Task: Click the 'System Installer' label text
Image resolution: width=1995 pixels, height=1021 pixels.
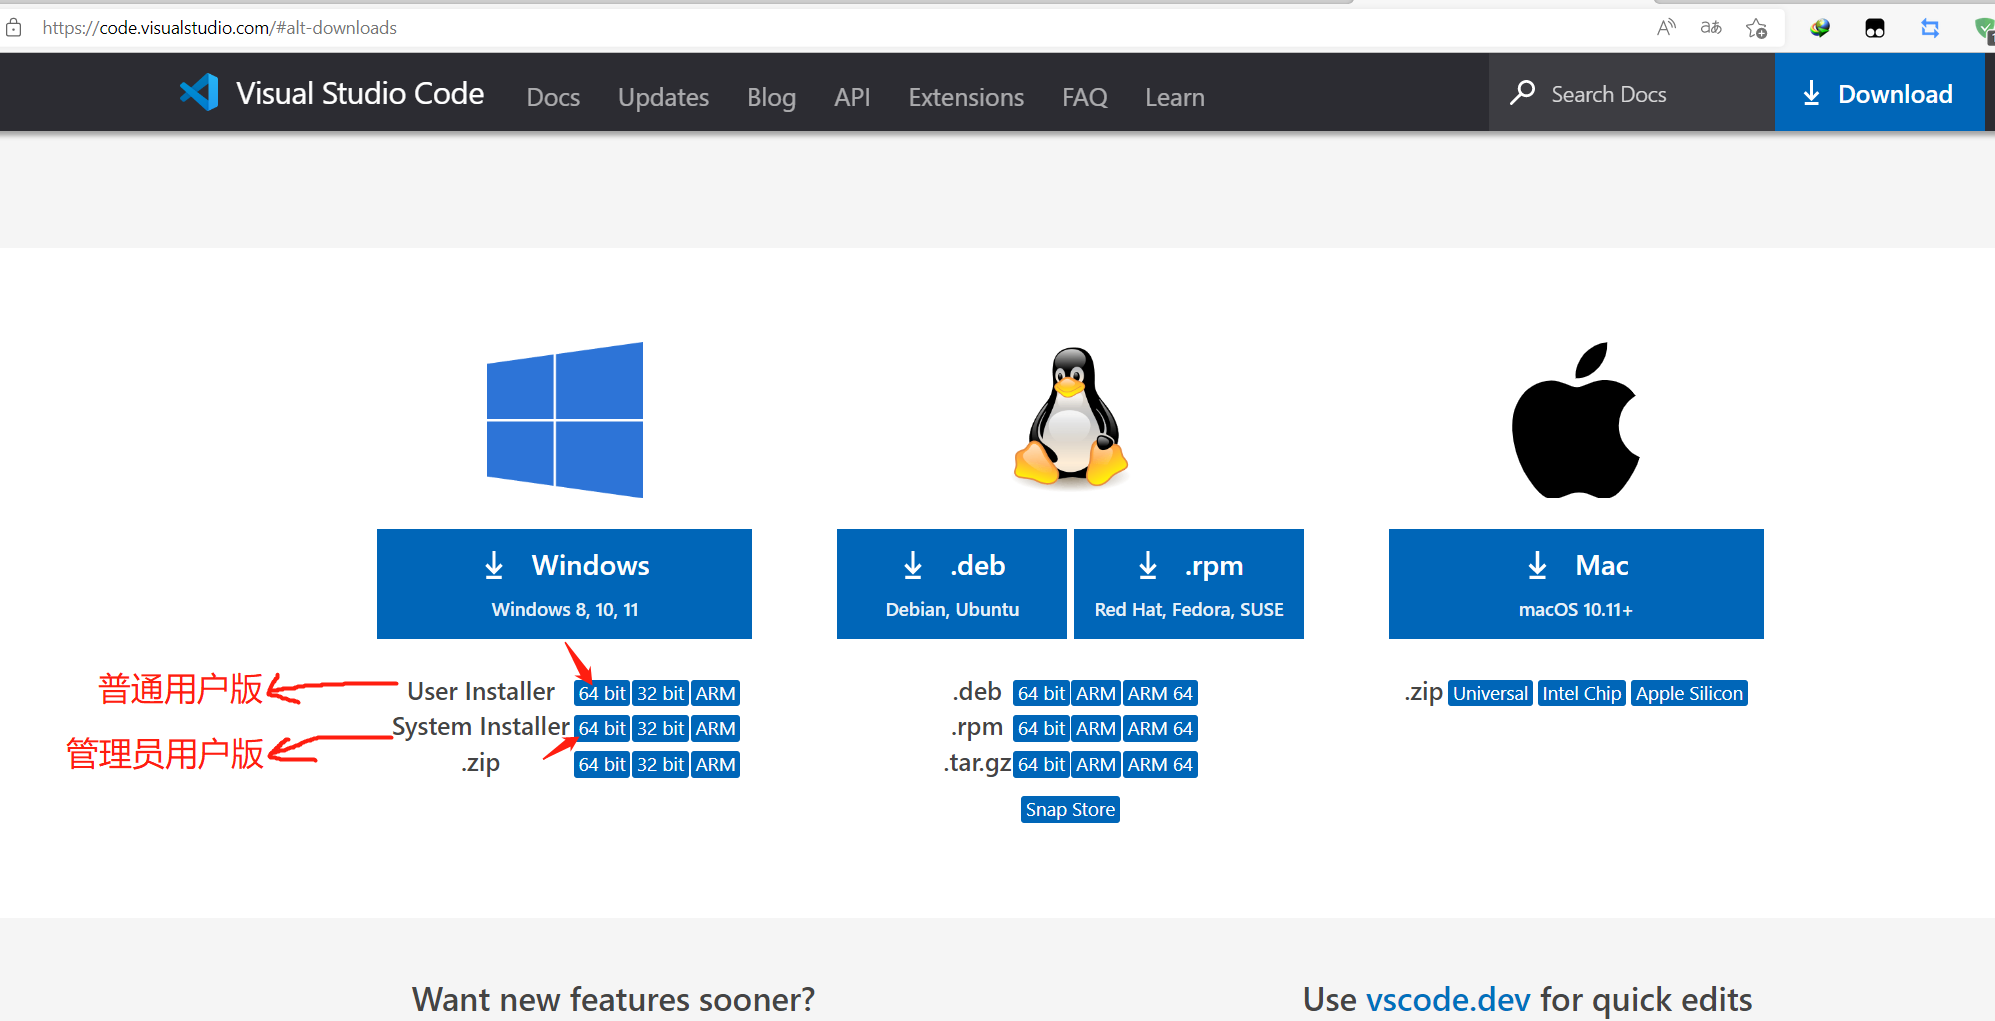Action: pyautogui.click(x=481, y=727)
